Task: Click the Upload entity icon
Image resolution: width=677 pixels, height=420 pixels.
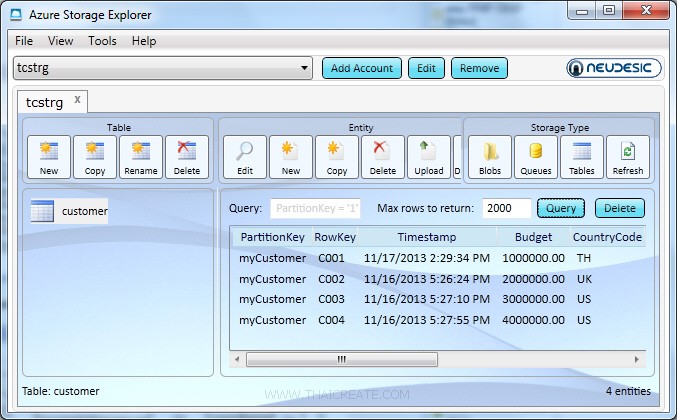Action: [429, 157]
